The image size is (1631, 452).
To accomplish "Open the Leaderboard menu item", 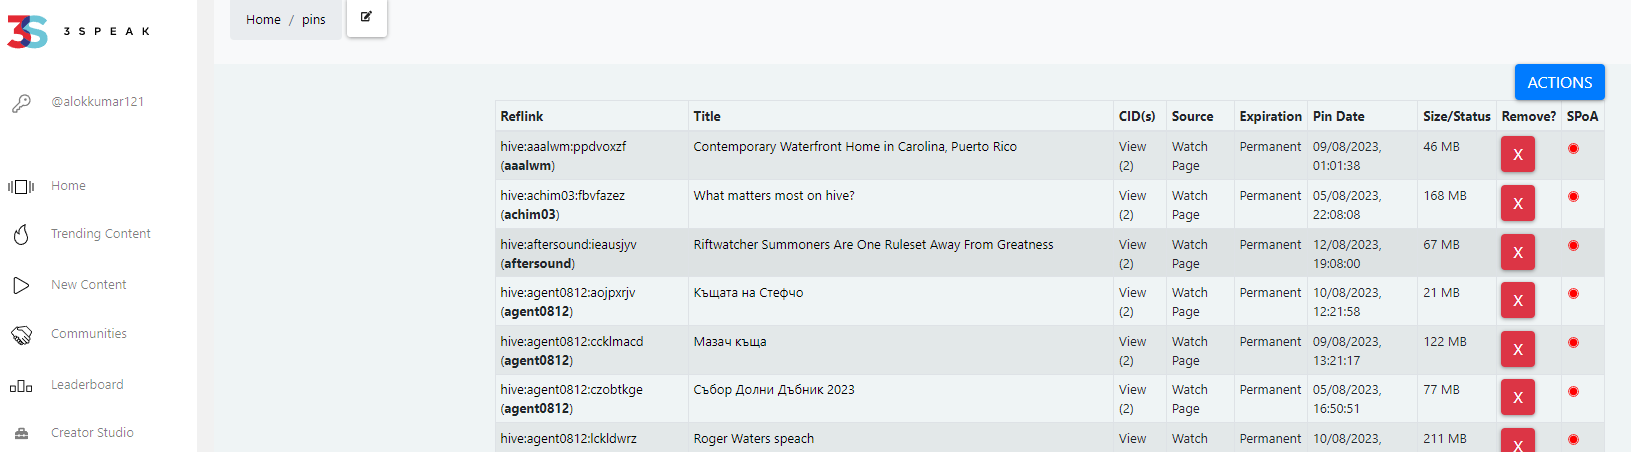I will tap(87, 385).
